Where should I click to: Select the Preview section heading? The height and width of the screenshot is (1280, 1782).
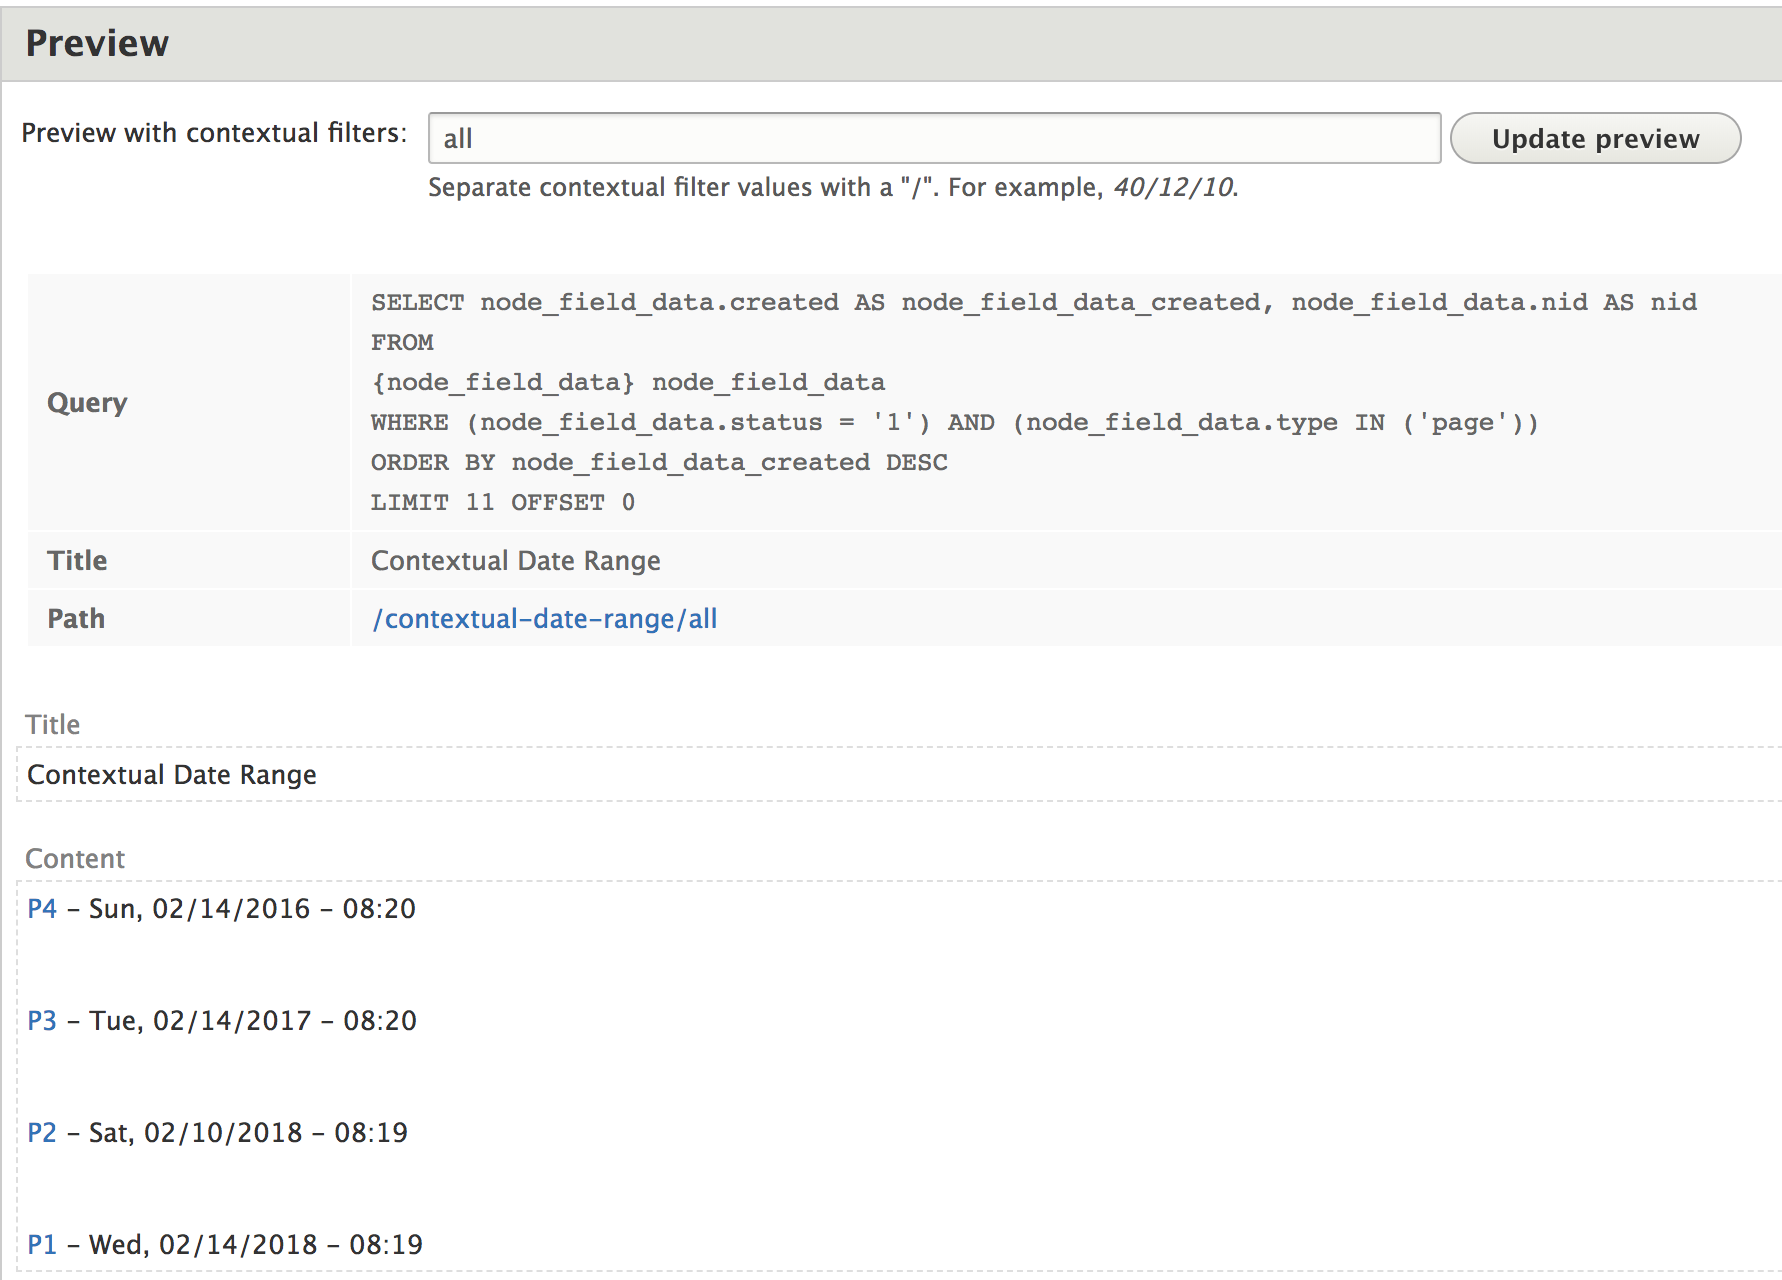tap(97, 42)
